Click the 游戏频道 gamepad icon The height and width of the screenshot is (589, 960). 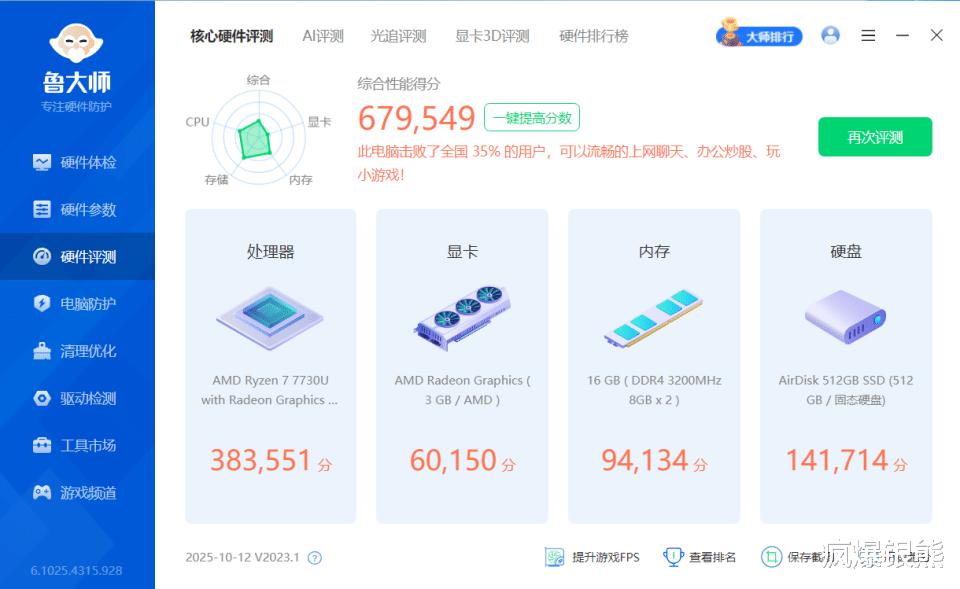(42, 492)
